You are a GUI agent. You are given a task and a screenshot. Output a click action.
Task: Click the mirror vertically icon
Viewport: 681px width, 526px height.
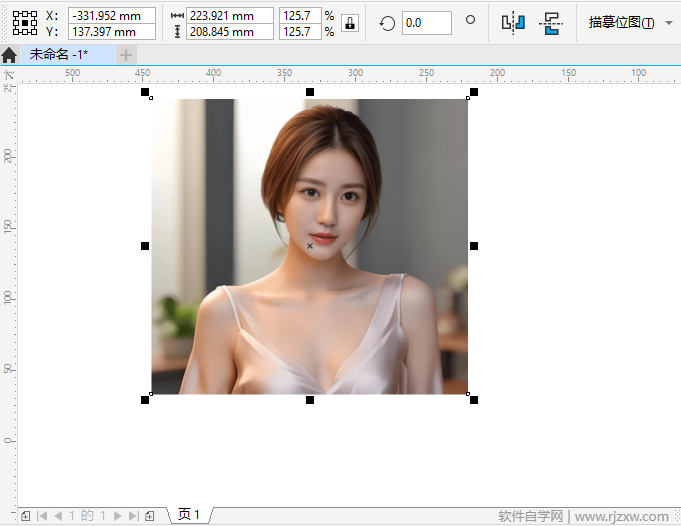pos(550,22)
